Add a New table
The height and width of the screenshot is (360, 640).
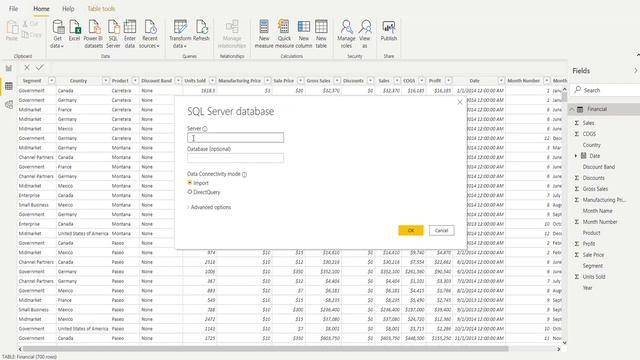pyautogui.click(x=321, y=34)
